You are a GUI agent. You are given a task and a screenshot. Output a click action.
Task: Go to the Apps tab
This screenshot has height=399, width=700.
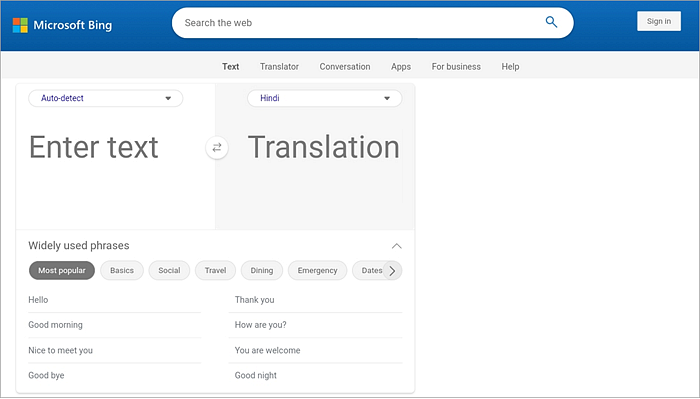click(401, 66)
